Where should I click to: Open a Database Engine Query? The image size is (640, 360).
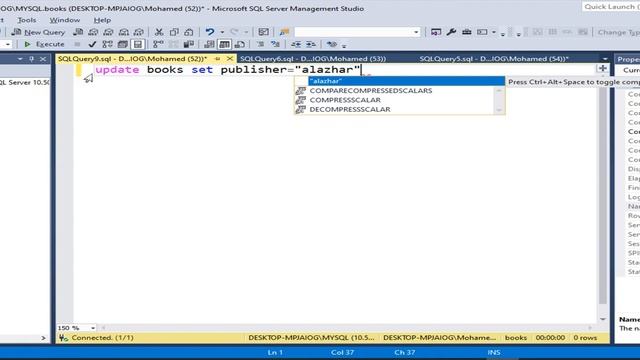pos(78,32)
